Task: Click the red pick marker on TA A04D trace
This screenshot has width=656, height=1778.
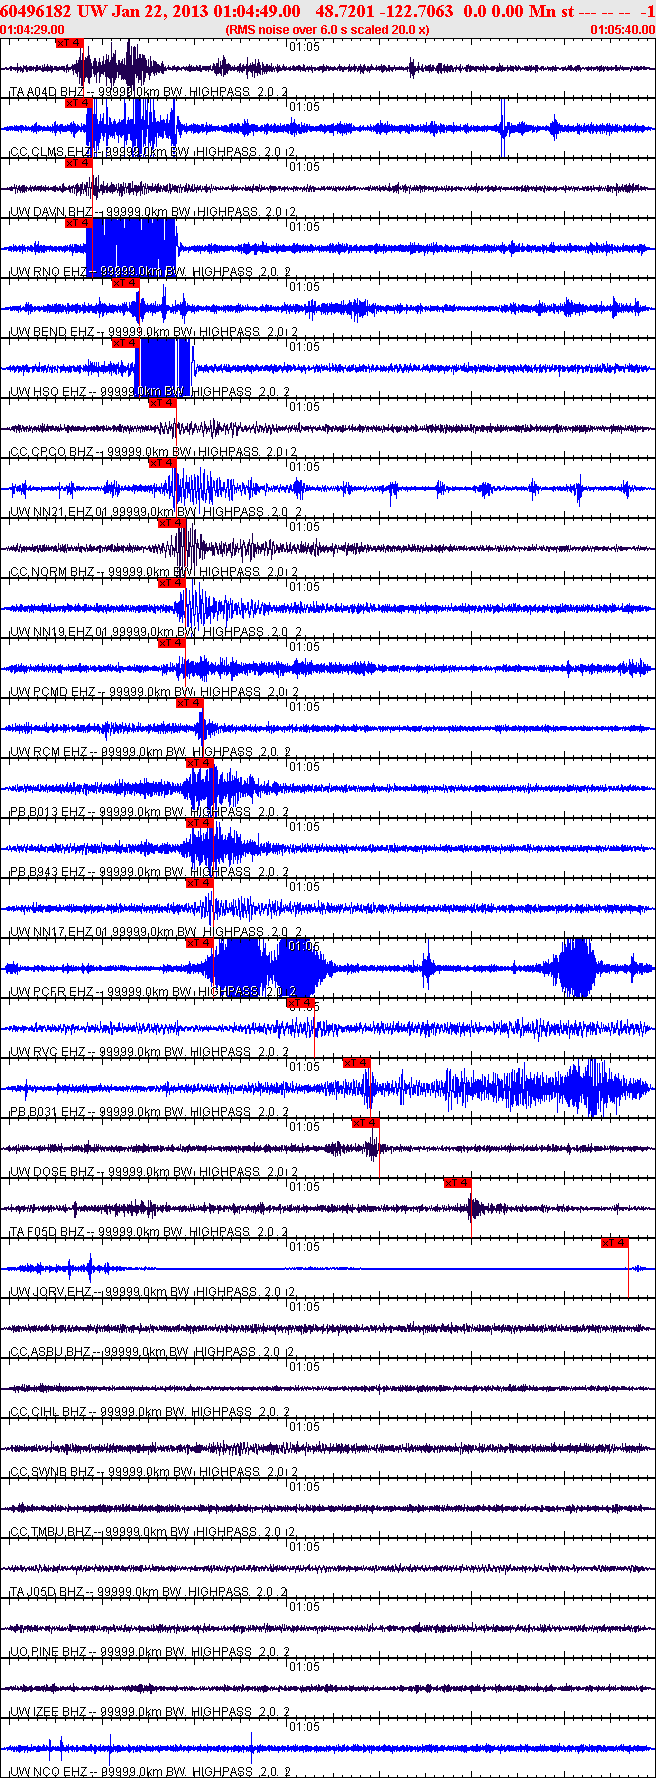Action: pyautogui.click(x=69, y=43)
